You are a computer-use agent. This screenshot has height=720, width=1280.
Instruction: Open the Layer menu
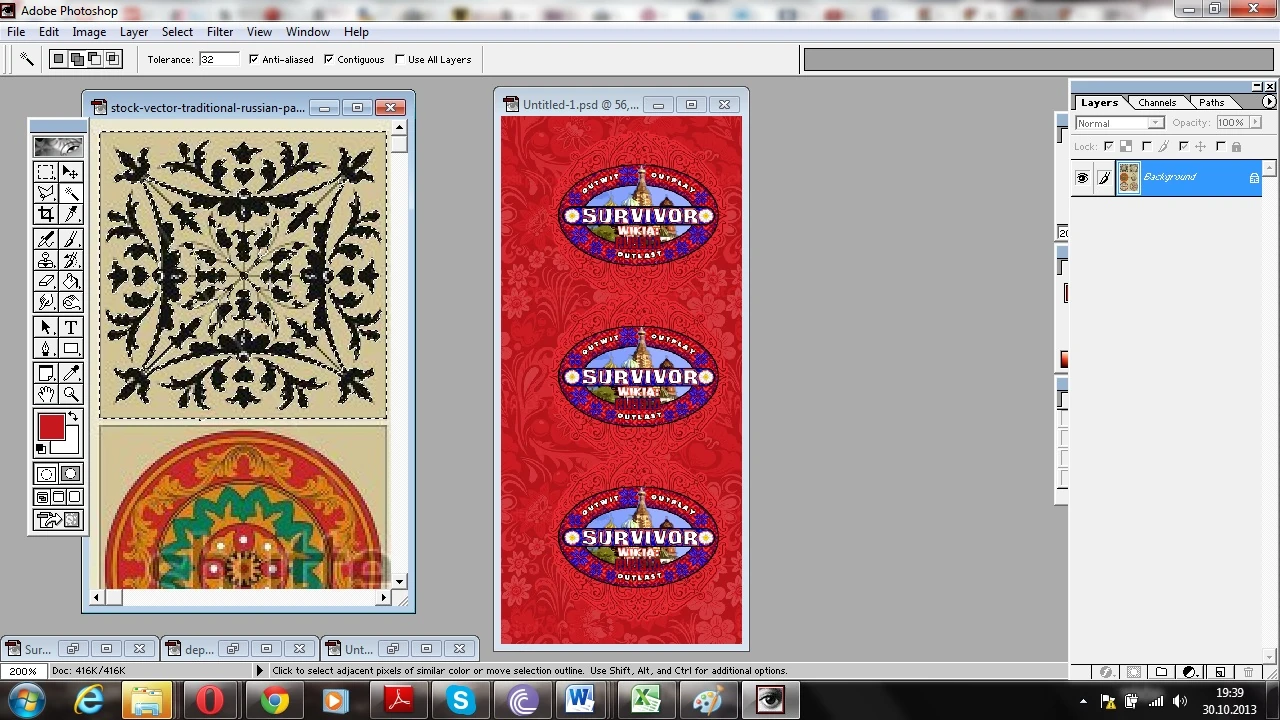(x=134, y=32)
